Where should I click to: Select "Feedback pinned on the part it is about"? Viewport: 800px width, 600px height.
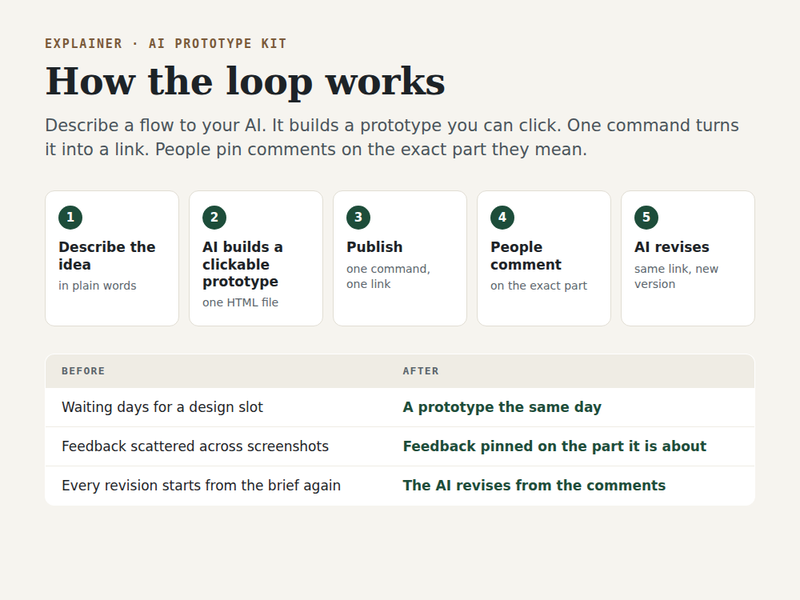pyautogui.click(x=555, y=446)
